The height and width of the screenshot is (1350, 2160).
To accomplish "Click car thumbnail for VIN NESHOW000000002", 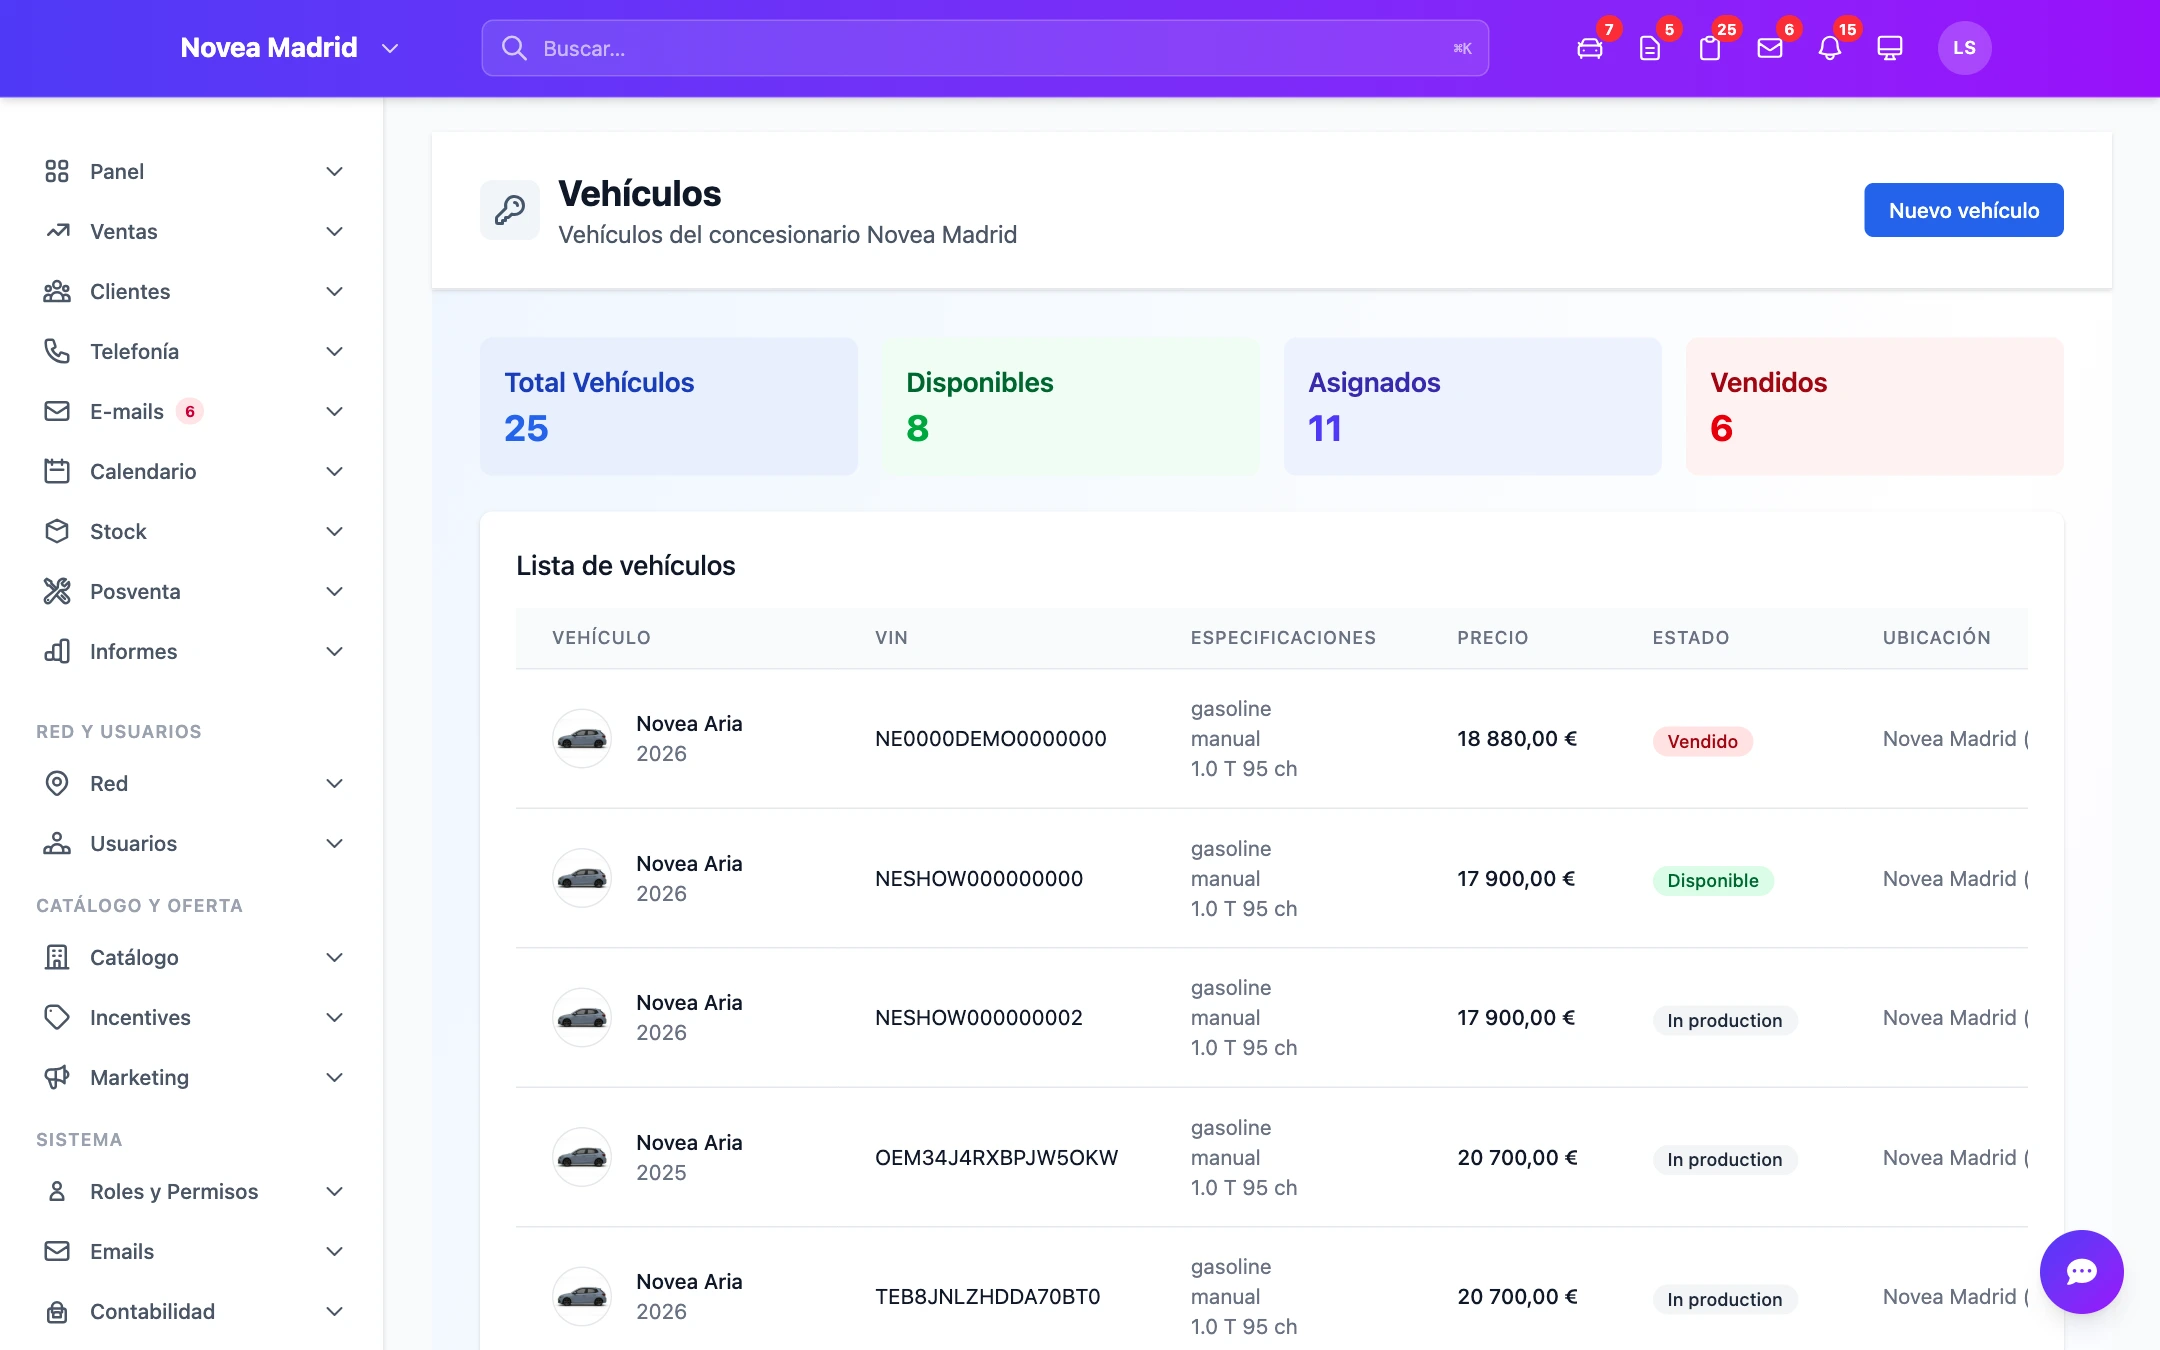I will [x=582, y=1017].
